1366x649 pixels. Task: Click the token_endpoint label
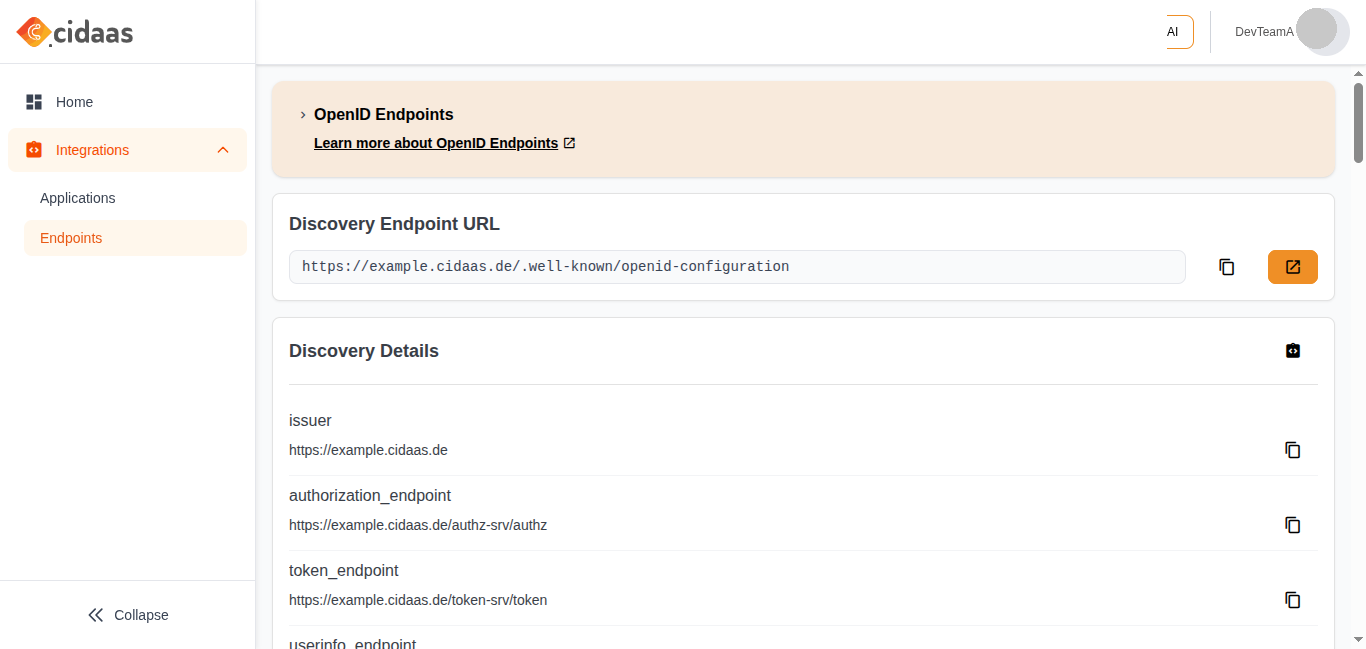tap(344, 571)
